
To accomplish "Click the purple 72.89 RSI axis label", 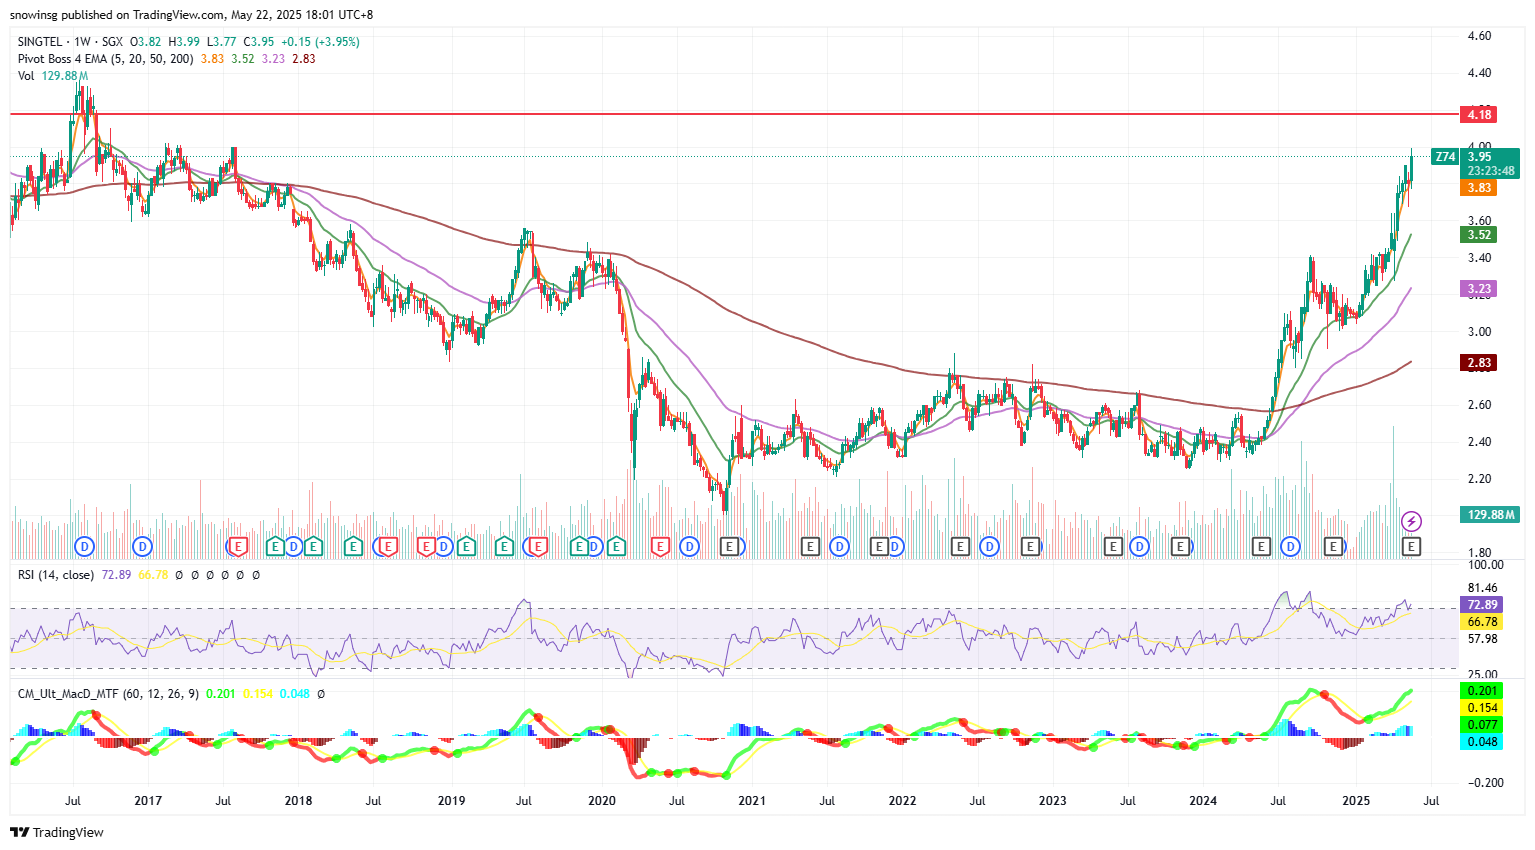I will [x=1481, y=605].
